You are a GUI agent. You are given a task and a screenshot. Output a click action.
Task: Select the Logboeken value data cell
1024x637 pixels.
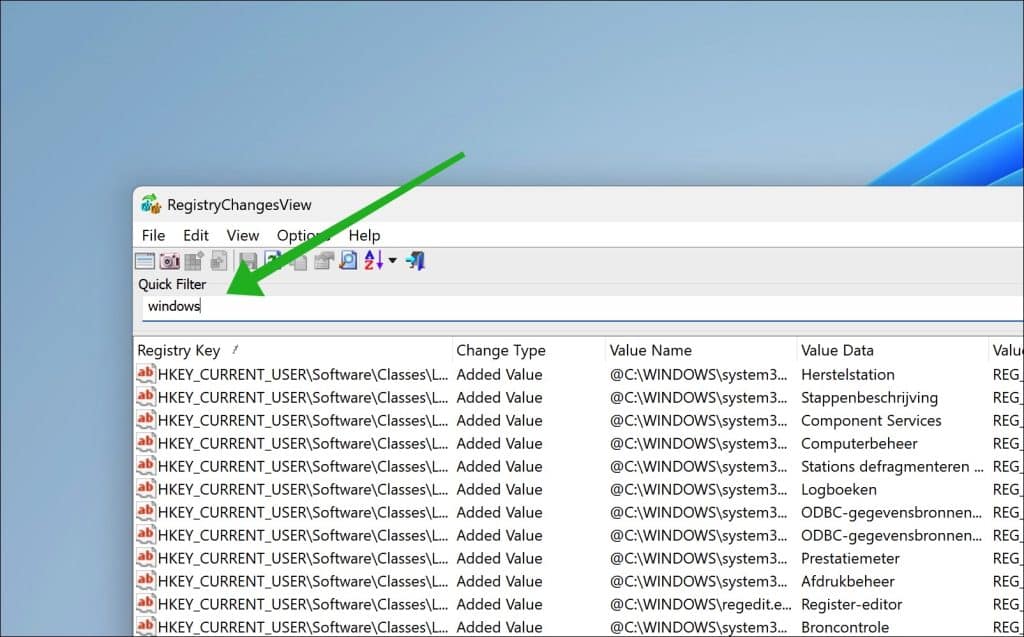(x=839, y=489)
